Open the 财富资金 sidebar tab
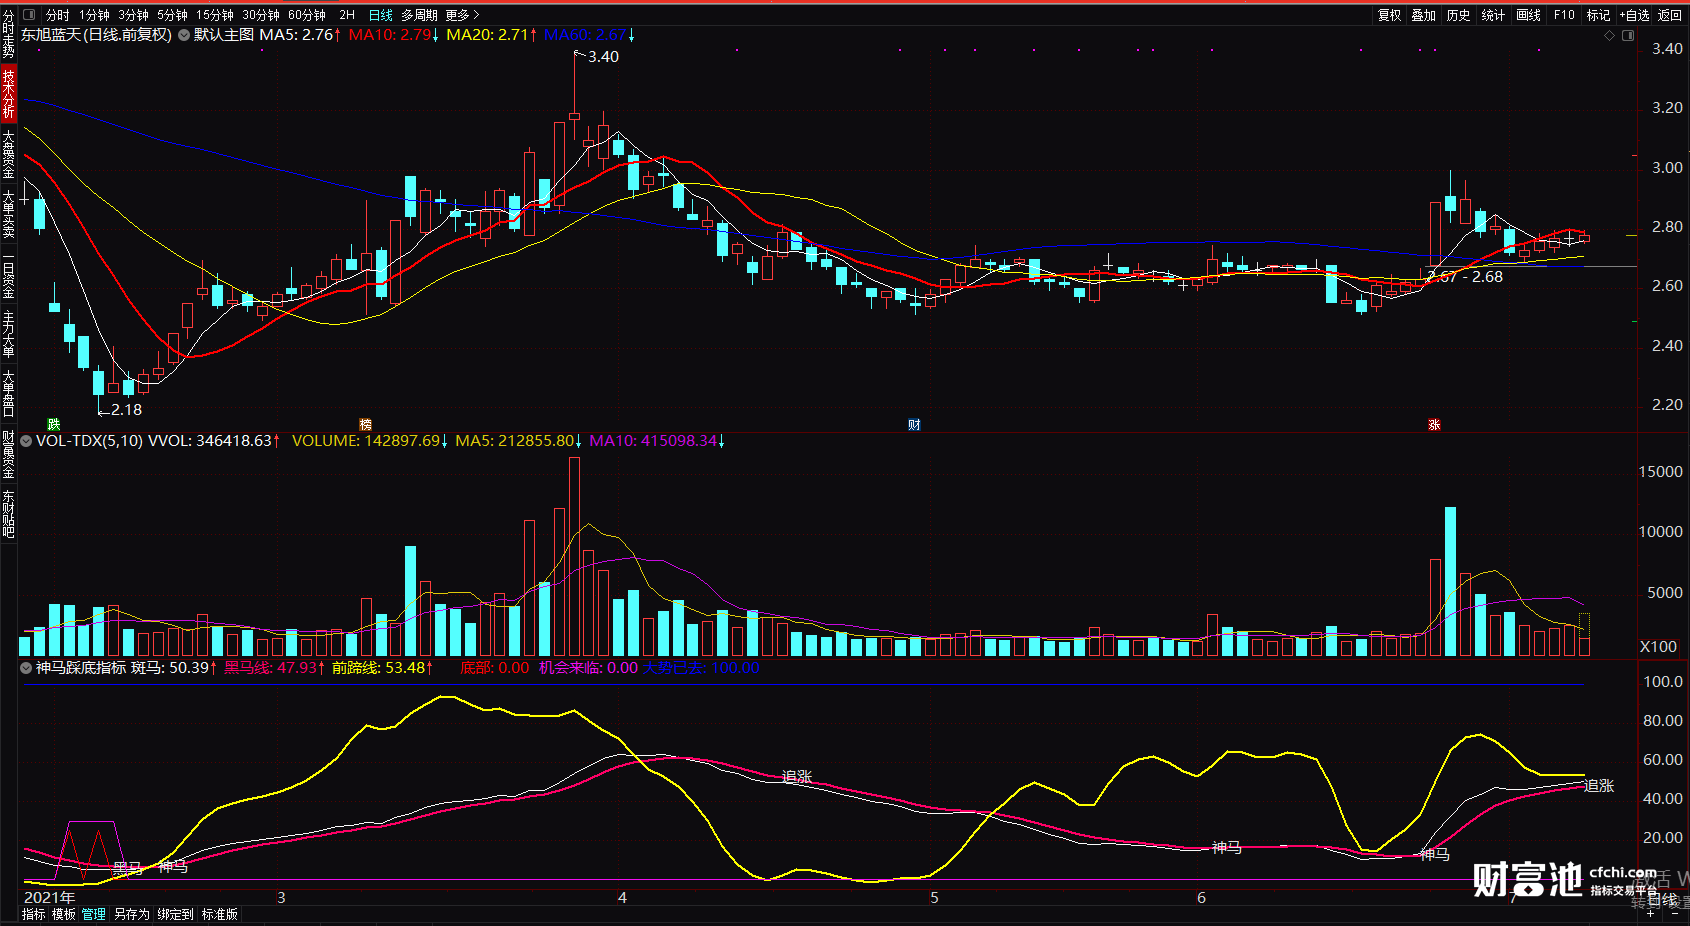Screen dimensions: 1690x926 8,455
